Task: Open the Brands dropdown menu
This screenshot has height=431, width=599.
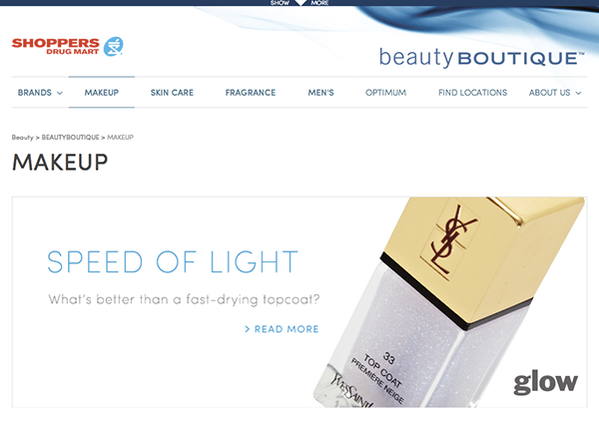Action: [40, 92]
